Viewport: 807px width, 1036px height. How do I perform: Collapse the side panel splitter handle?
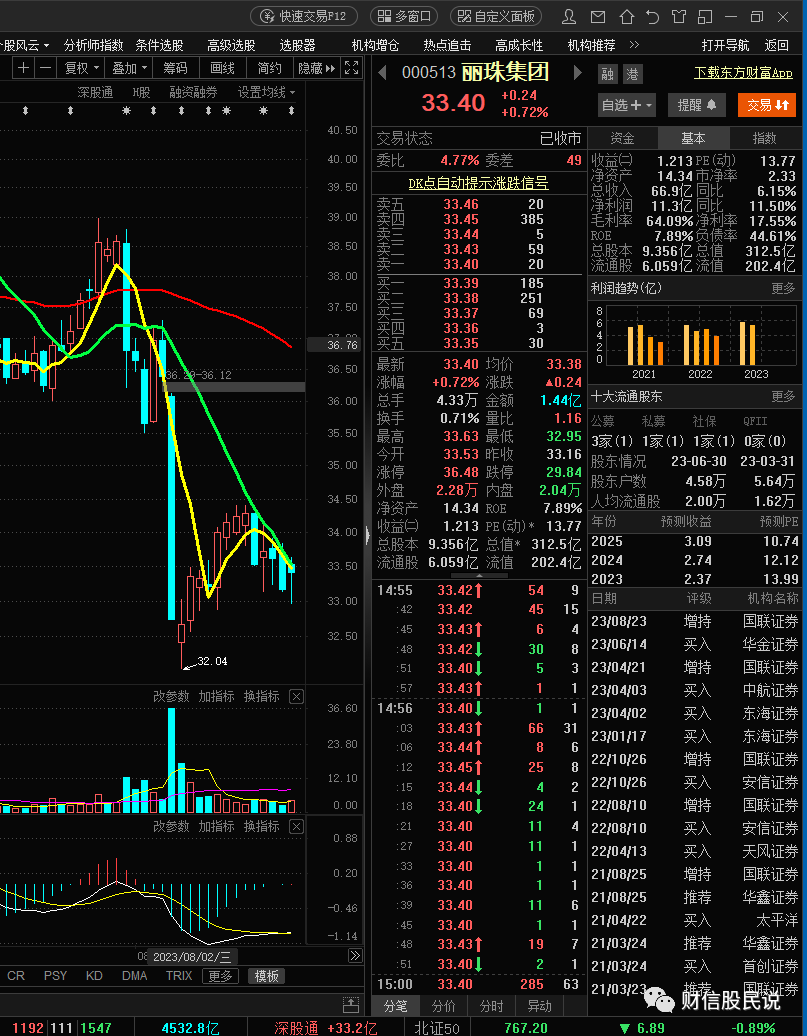pyautogui.click(x=367, y=534)
